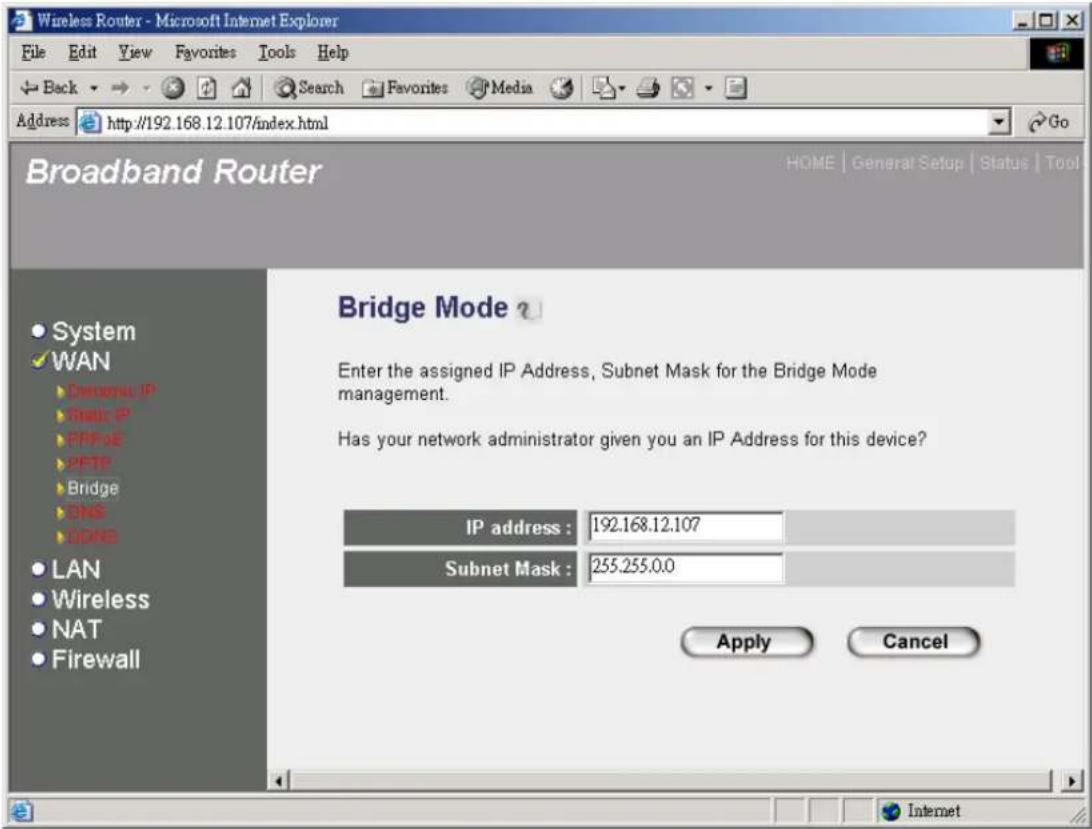This screenshot has width=1092, height=829.
Task: Open the address bar dropdown arrow
Action: pyautogui.click(x=999, y=122)
